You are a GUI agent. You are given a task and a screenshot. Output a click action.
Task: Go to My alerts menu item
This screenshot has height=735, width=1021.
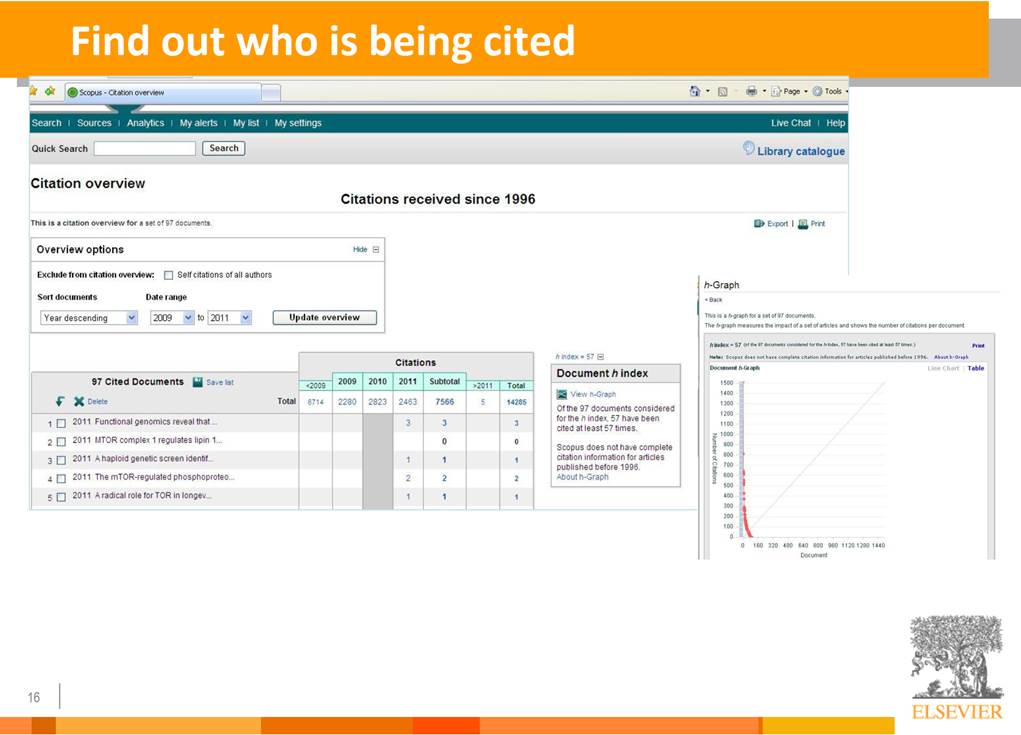tap(198, 123)
